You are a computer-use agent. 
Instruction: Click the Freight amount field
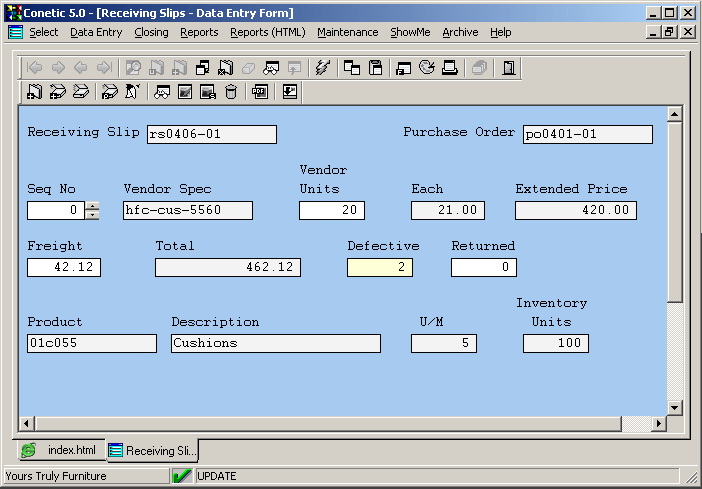tap(64, 267)
